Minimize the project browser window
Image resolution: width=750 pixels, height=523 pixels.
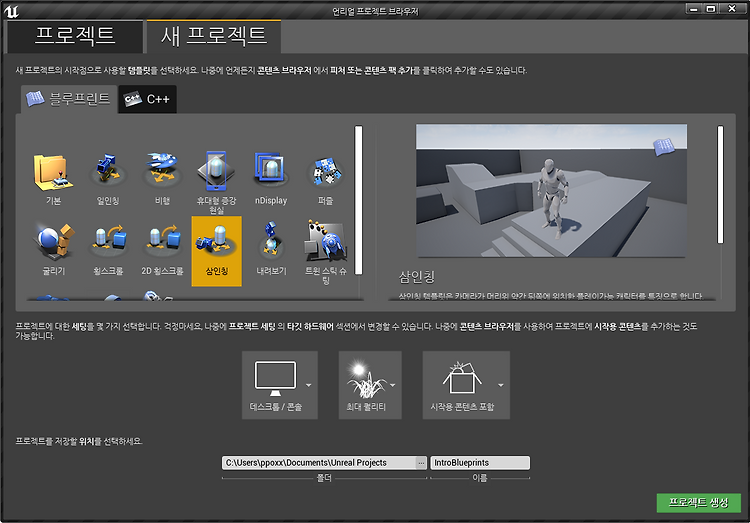[x=694, y=9]
